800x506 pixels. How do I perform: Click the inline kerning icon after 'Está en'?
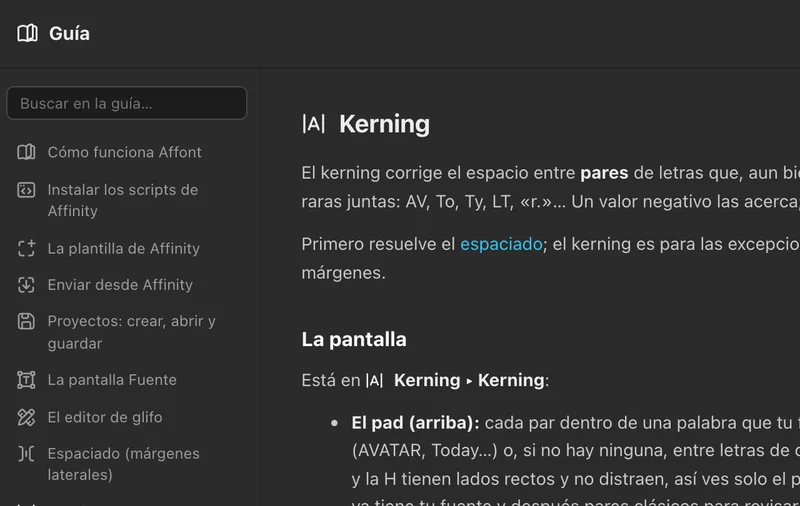pyautogui.click(x=374, y=380)
